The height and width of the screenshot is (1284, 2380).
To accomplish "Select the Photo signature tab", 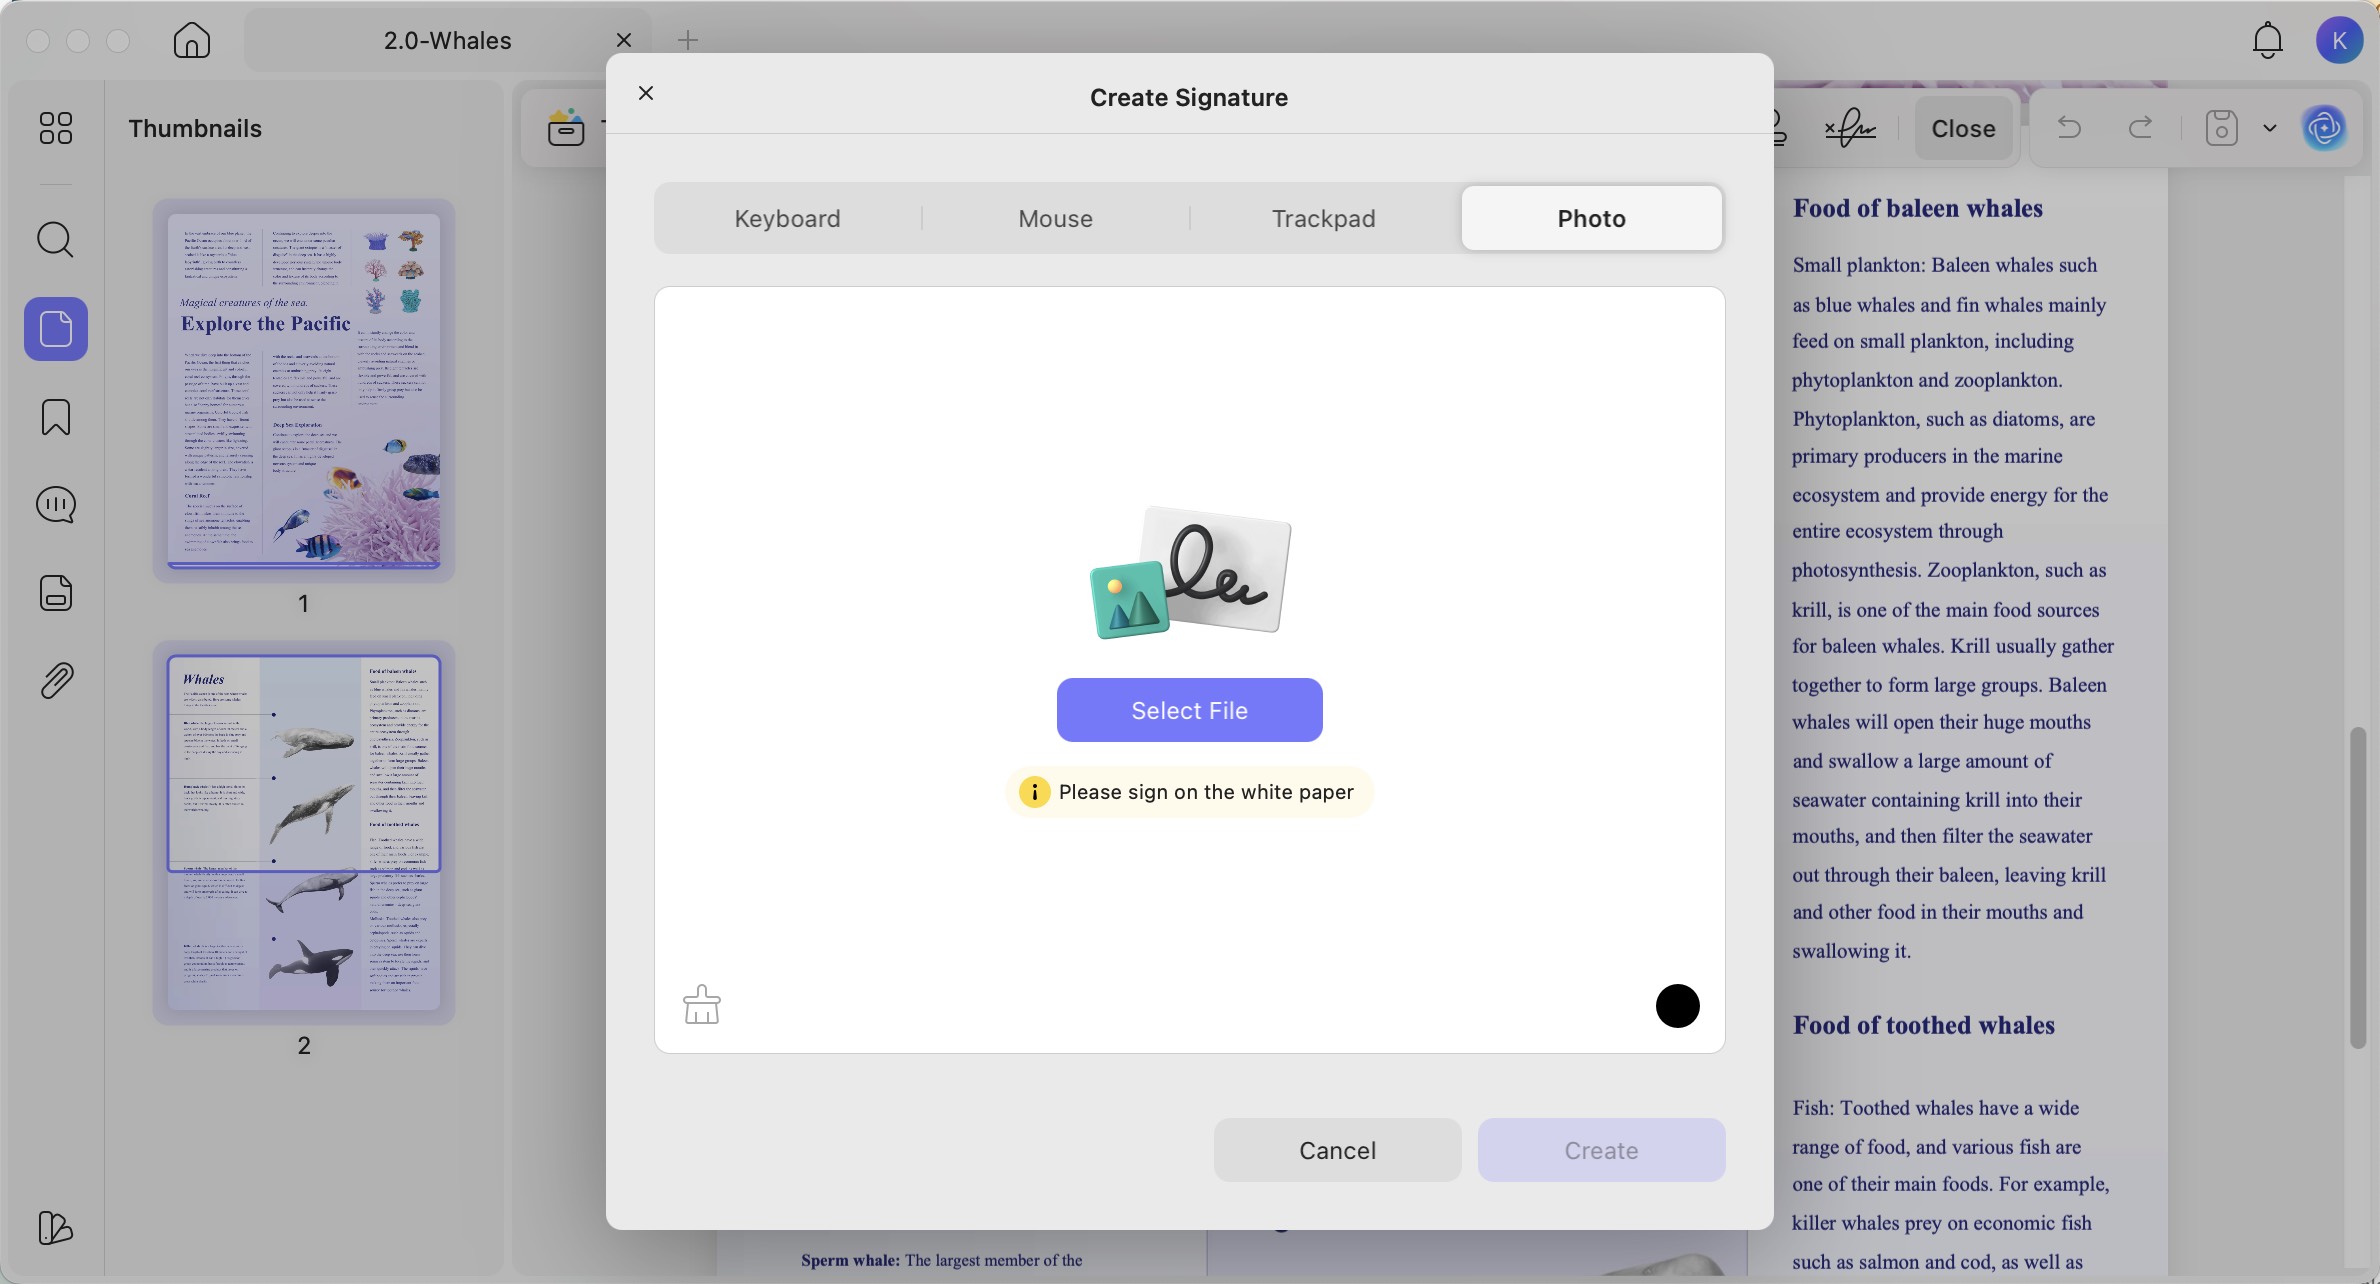I will (1591, 218).
